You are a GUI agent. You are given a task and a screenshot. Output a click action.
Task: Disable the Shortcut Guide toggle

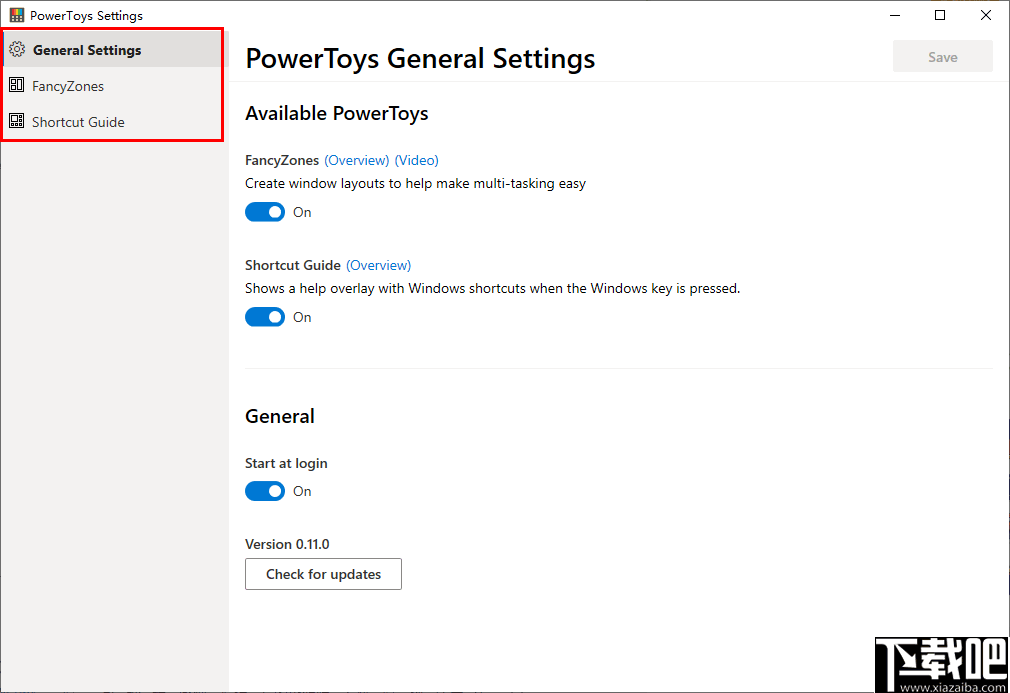click(x=264, y=317)
